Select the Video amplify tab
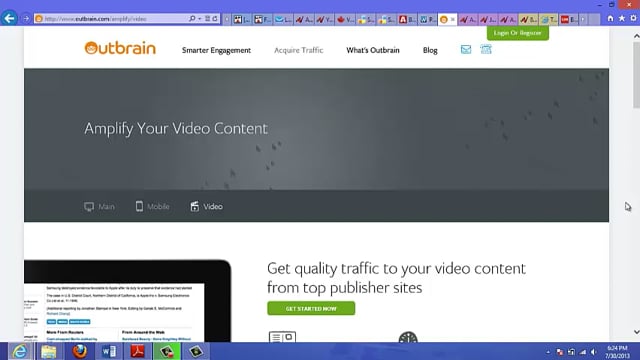Viewport: 640px width, 360px height. (x=207, y=207)
